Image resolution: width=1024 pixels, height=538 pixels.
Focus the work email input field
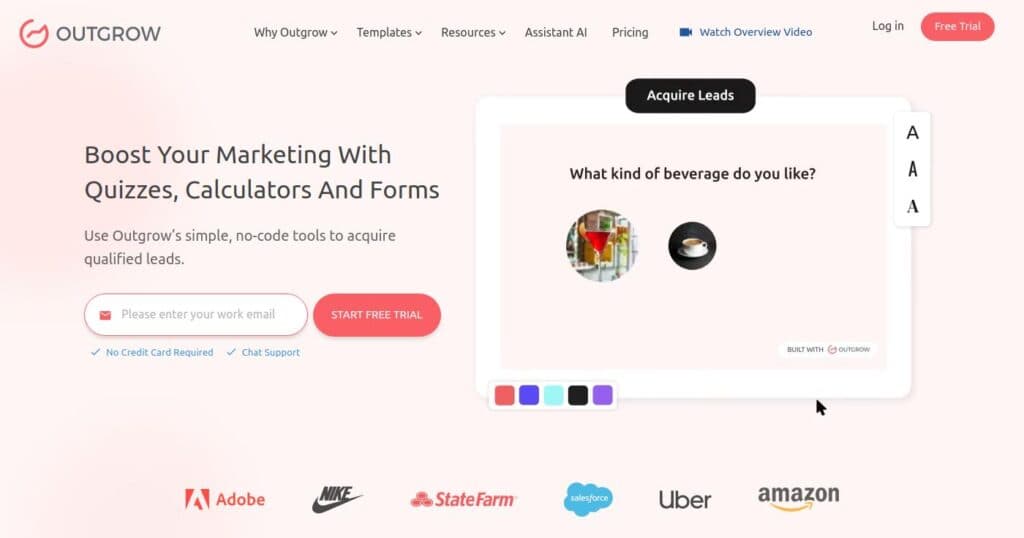196,315
